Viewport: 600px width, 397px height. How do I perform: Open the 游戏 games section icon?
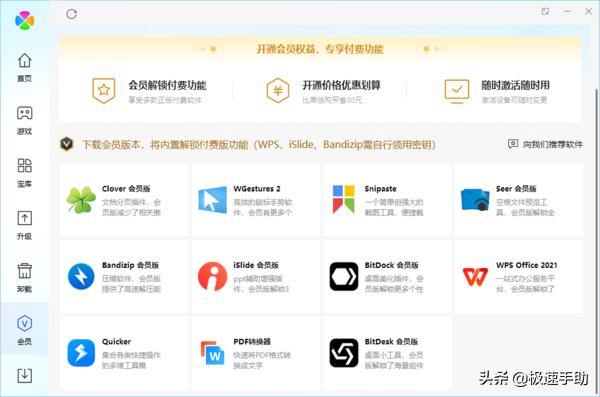click(x=24, y=113)
